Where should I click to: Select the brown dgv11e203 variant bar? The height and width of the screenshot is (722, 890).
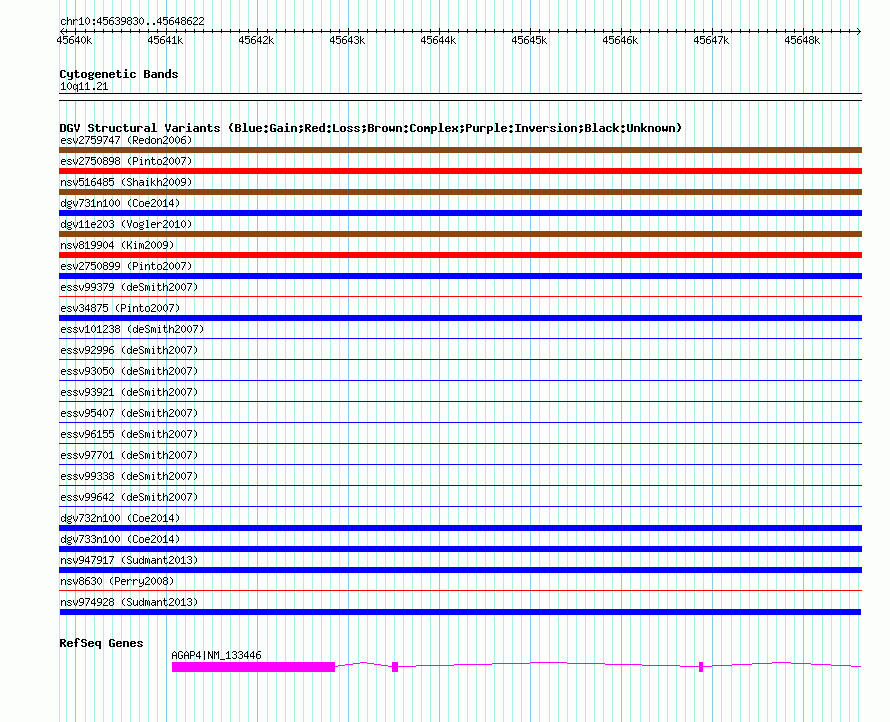pos(460,234)
